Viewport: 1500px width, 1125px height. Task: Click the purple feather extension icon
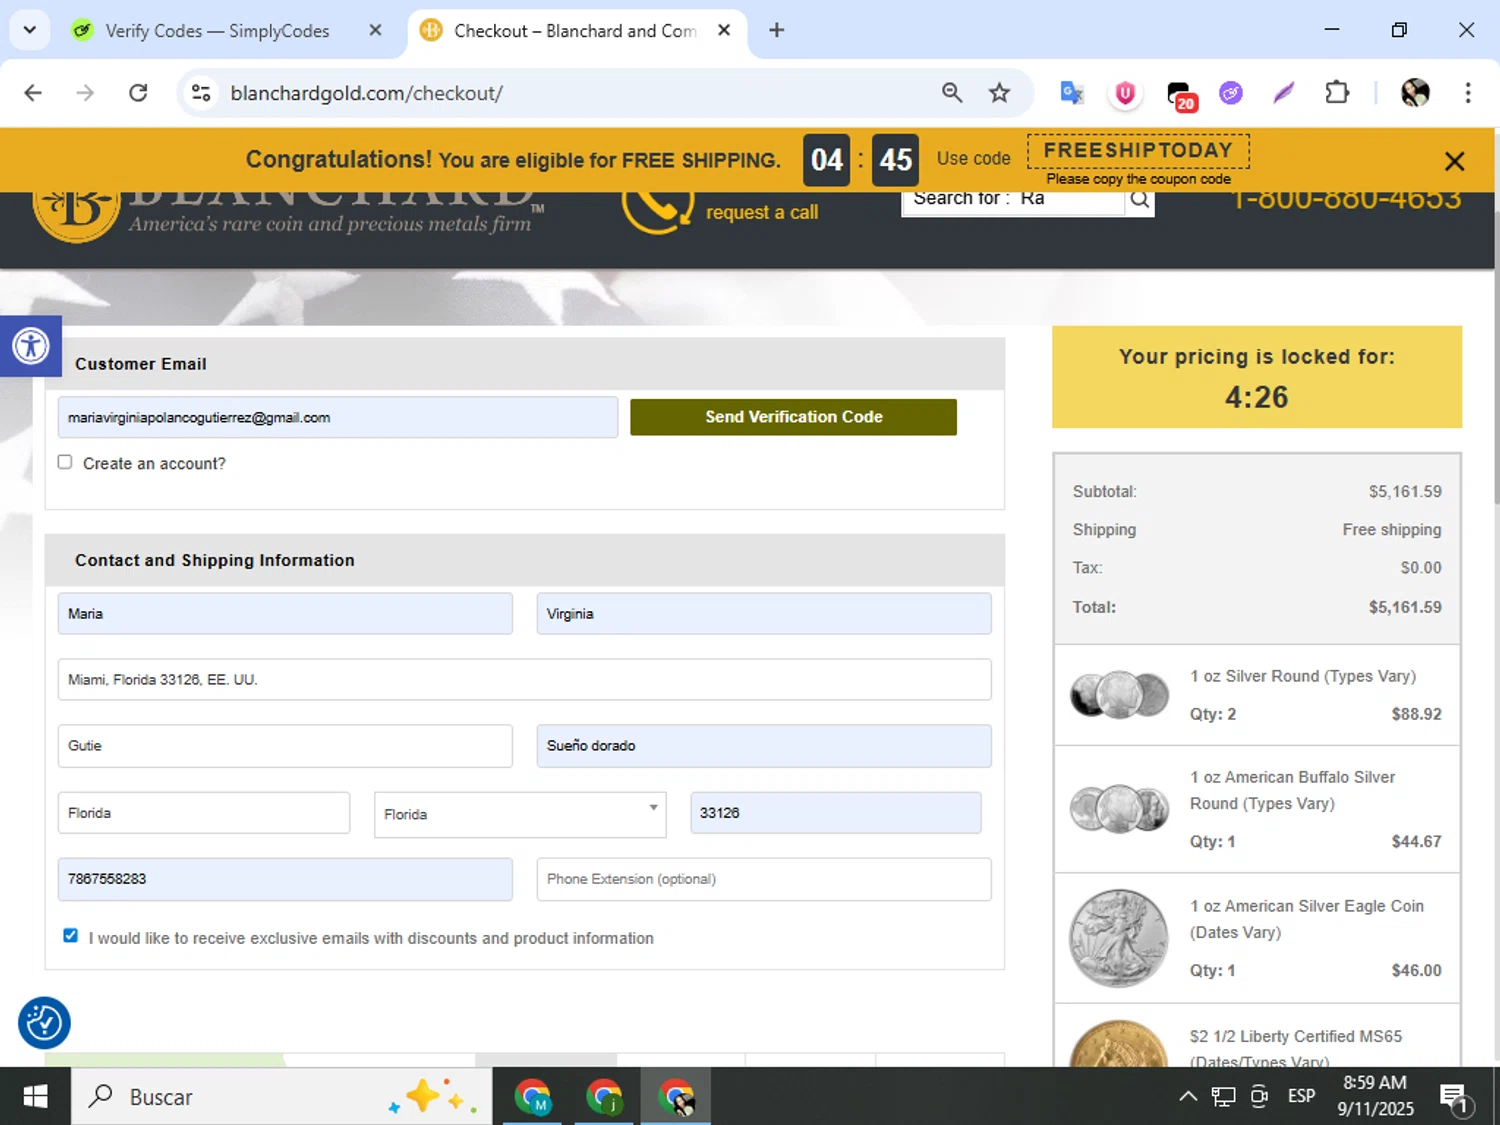pos(1284,93)
